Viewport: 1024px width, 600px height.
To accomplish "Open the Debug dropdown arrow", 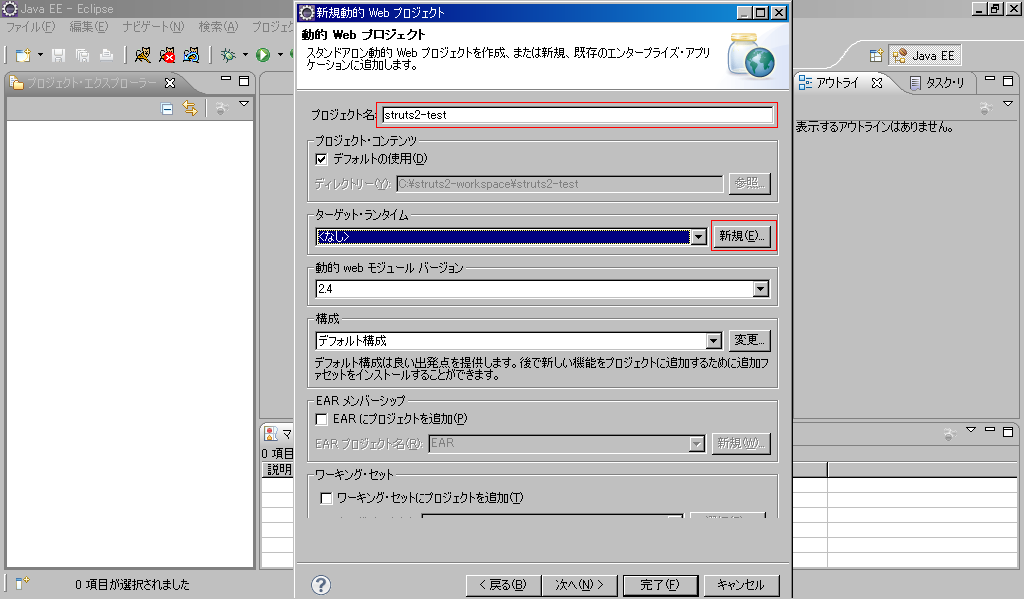I will point(246,55).
